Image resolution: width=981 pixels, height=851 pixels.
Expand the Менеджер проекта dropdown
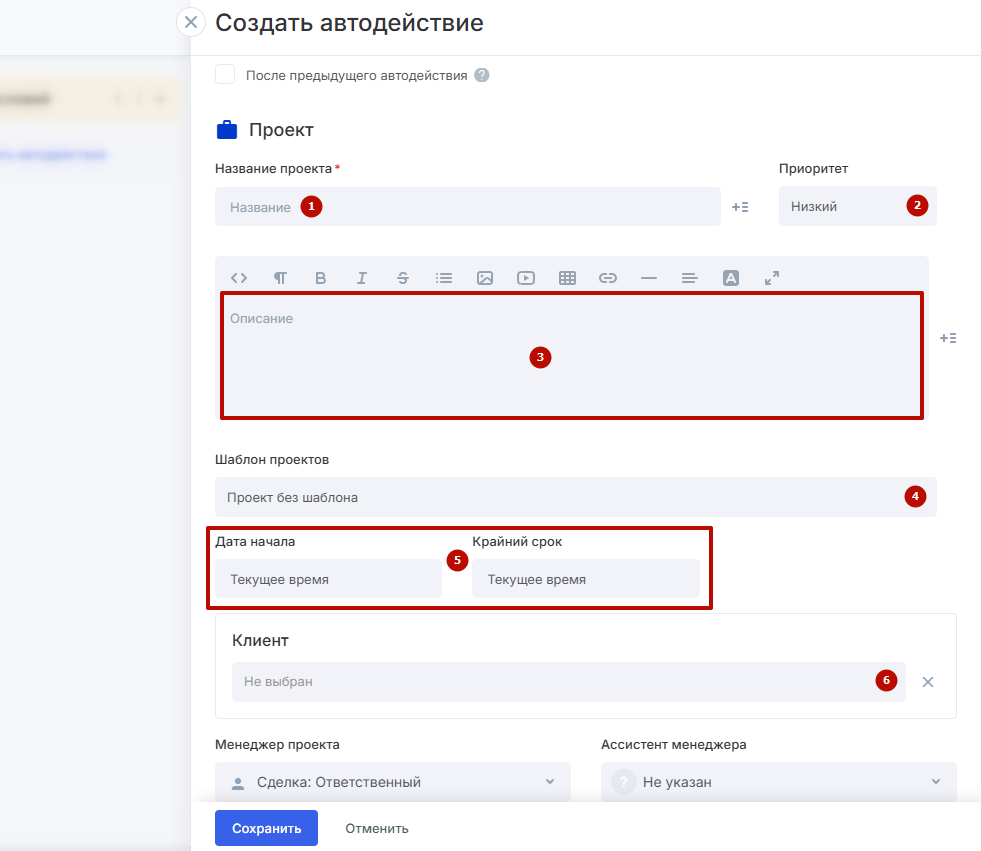392,782
